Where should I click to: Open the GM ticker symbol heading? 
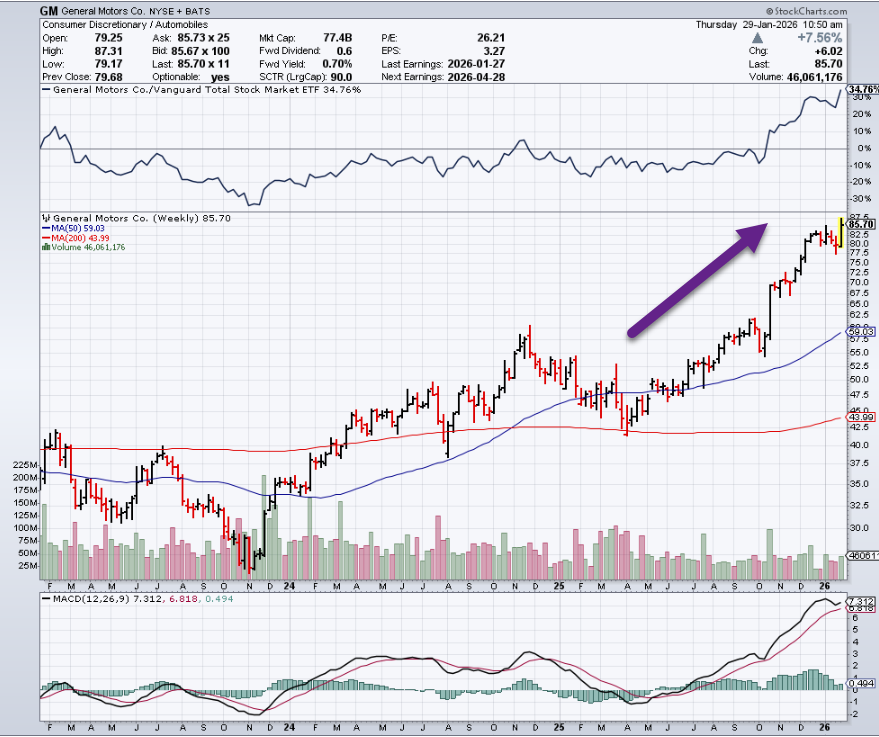47,11
